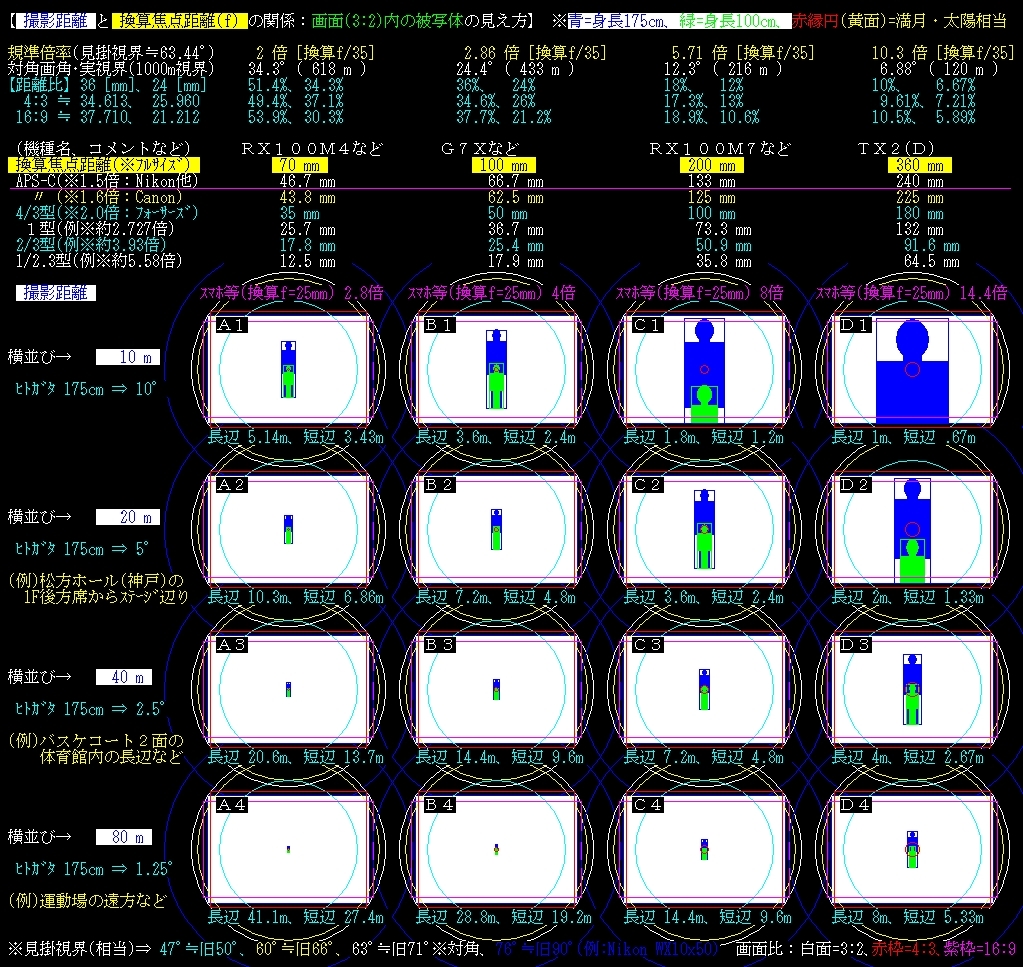Click the TX2(D) column header
This screenshot has height=967, width=1023.
point(895,149)
